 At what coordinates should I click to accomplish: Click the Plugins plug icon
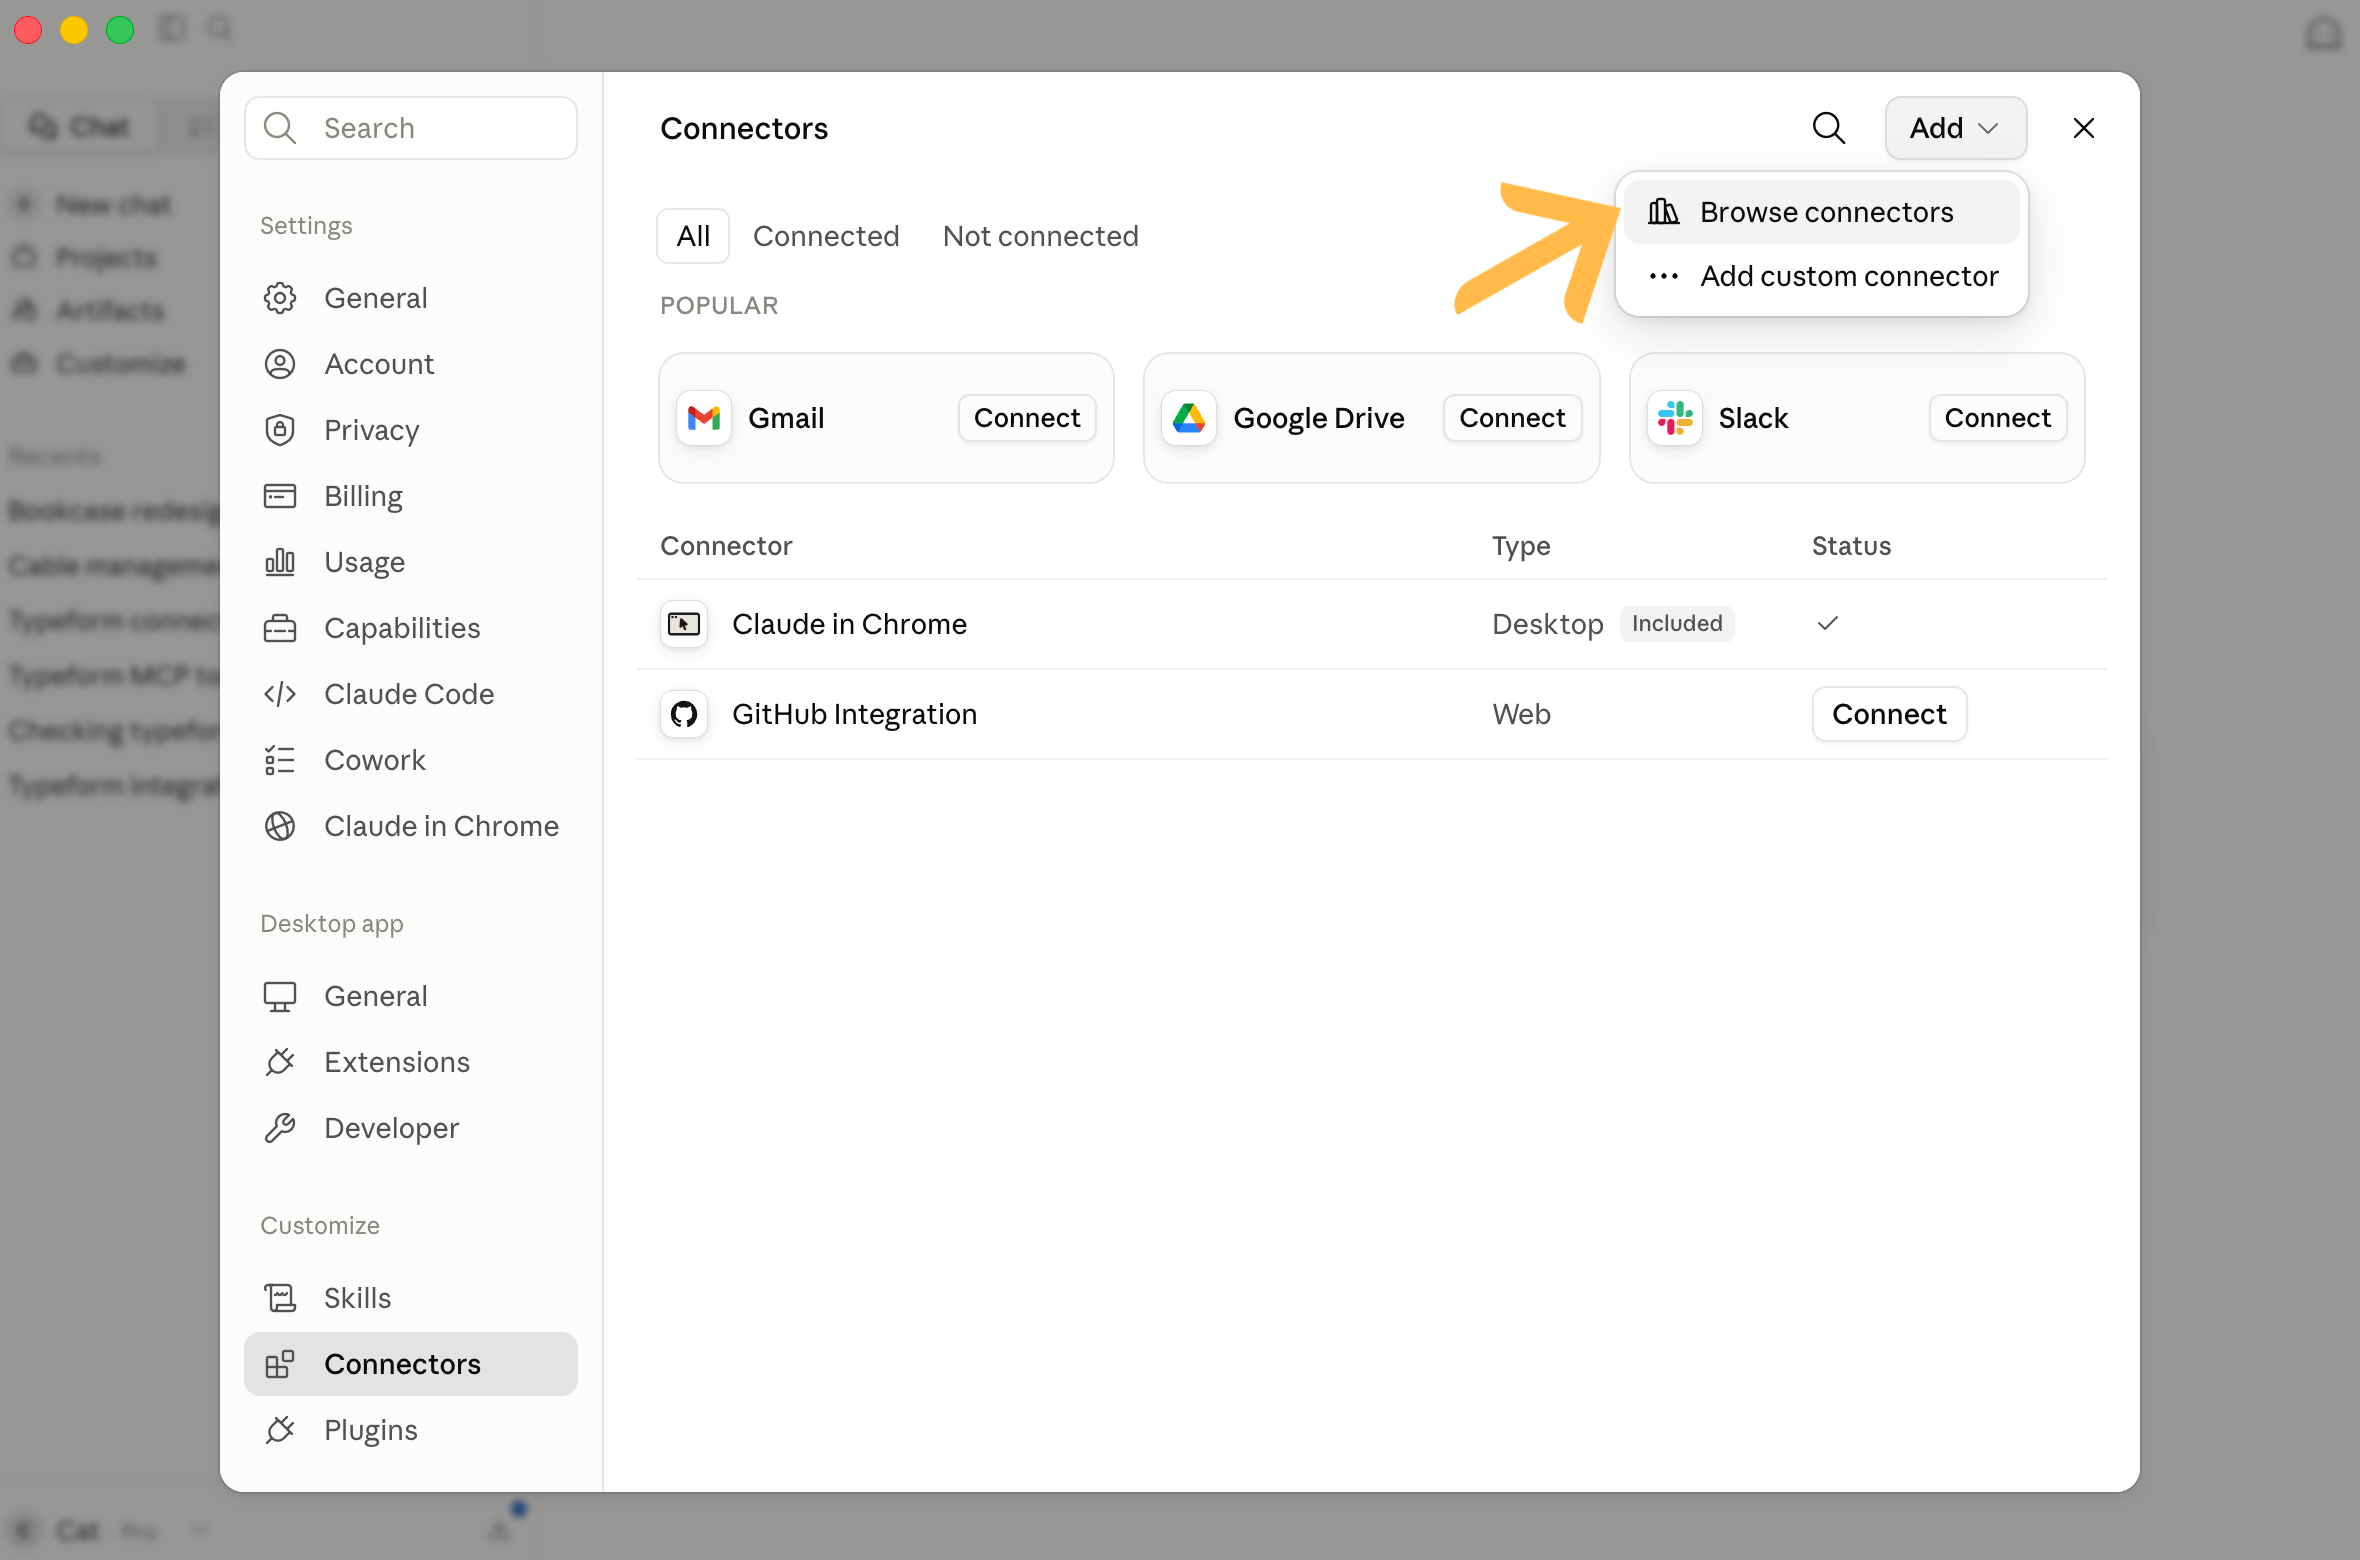tap(280, 1430)
